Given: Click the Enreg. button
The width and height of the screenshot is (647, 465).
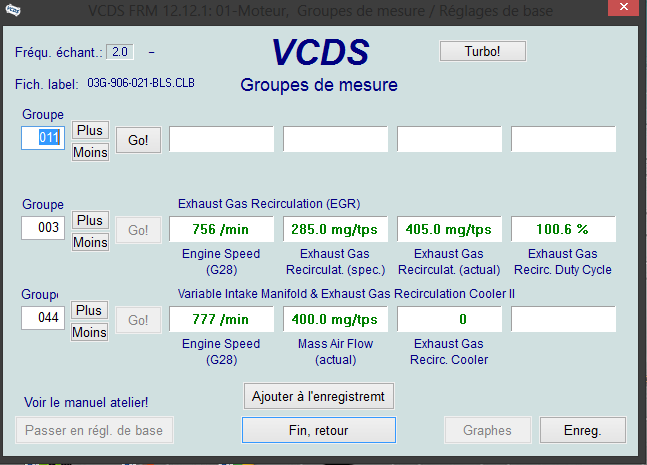Looking at the screenshot, I should coord(583,430).
